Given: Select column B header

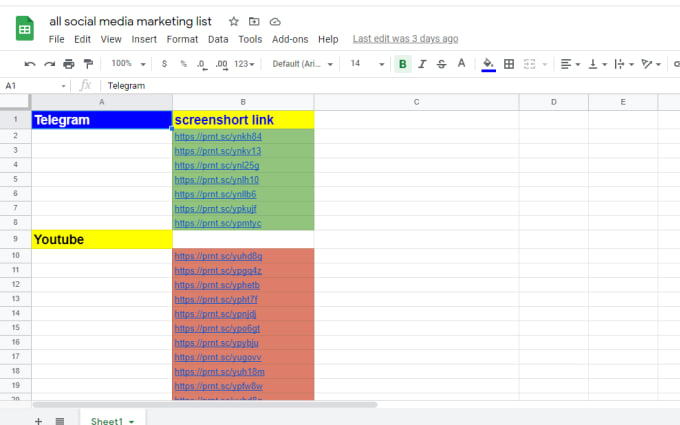Looking at the screenshot, I should tap(243, 102).
